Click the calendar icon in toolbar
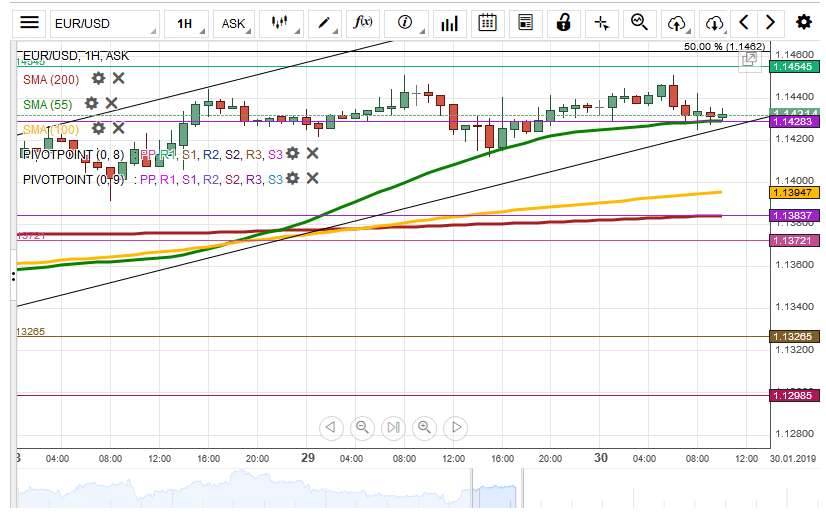This screenshot has height=515, width=826. click(487, 22)
